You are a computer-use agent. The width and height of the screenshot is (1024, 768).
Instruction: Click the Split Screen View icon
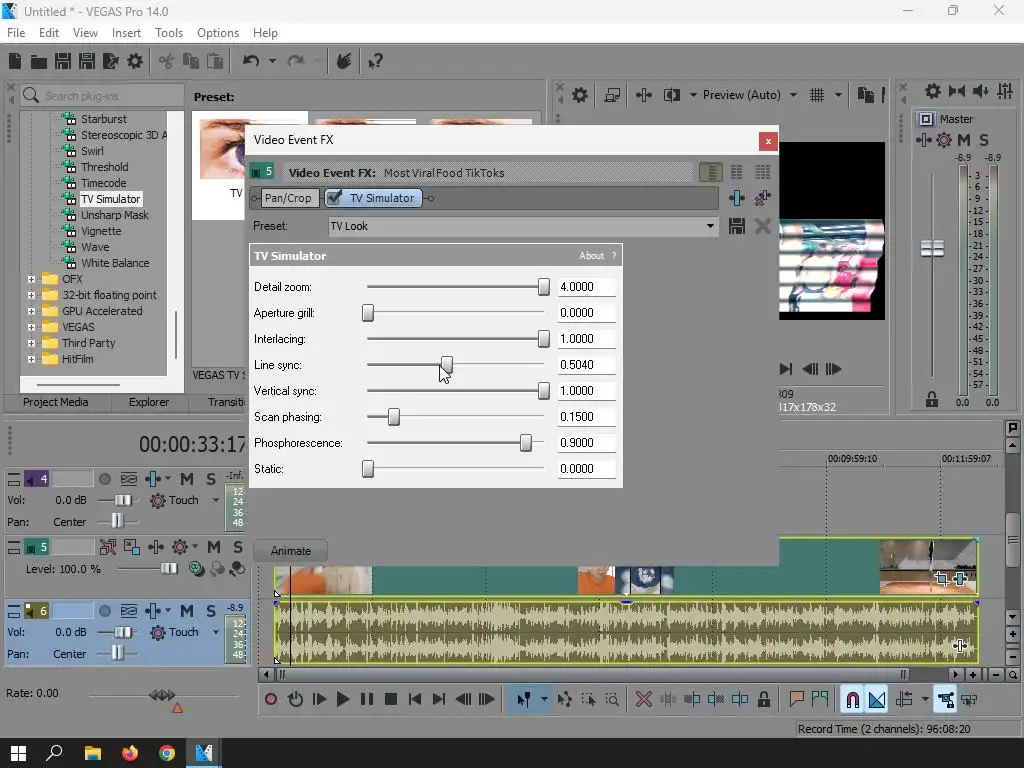click(671, 95)
